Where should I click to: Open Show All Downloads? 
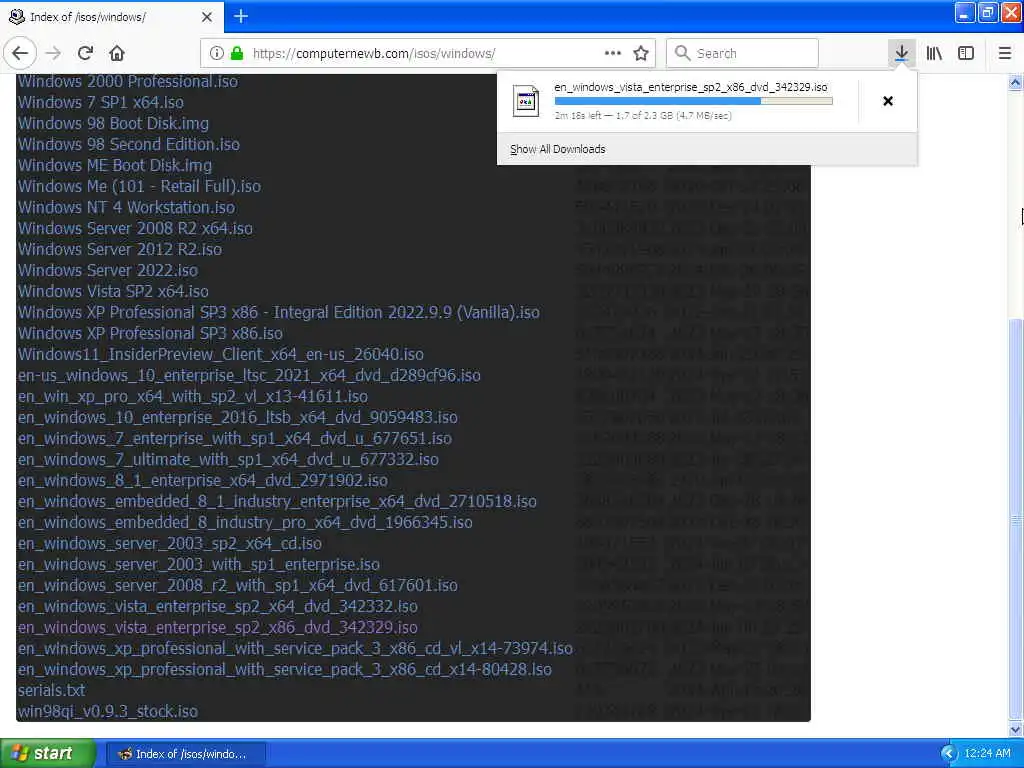[558, 150]
